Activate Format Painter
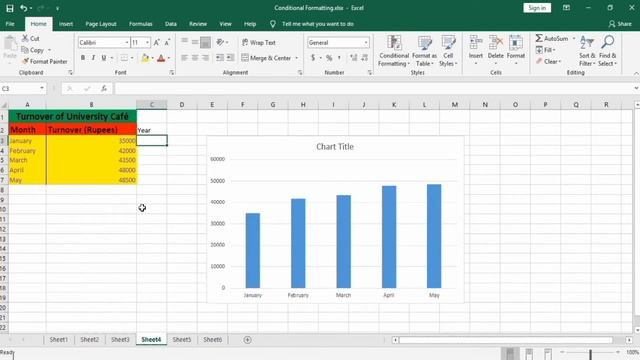The width and height of the screenshot is (640, 360). tap(44, 61)
